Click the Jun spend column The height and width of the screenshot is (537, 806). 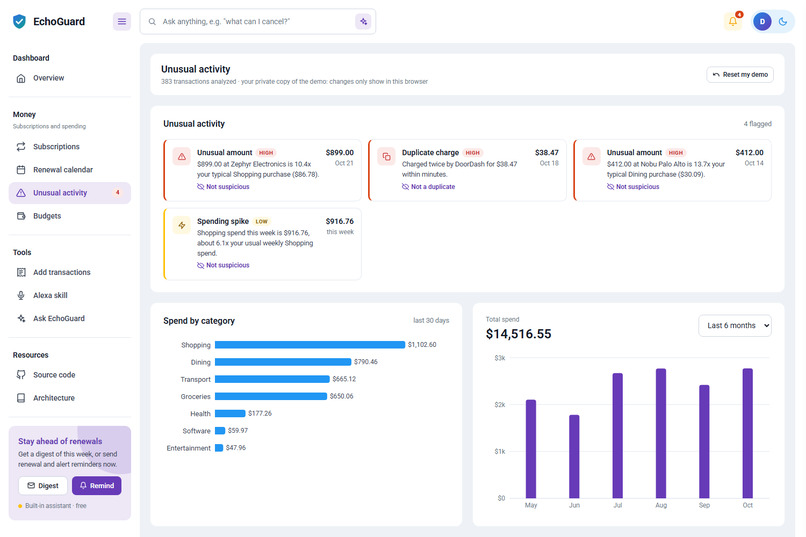click(574, 456)
